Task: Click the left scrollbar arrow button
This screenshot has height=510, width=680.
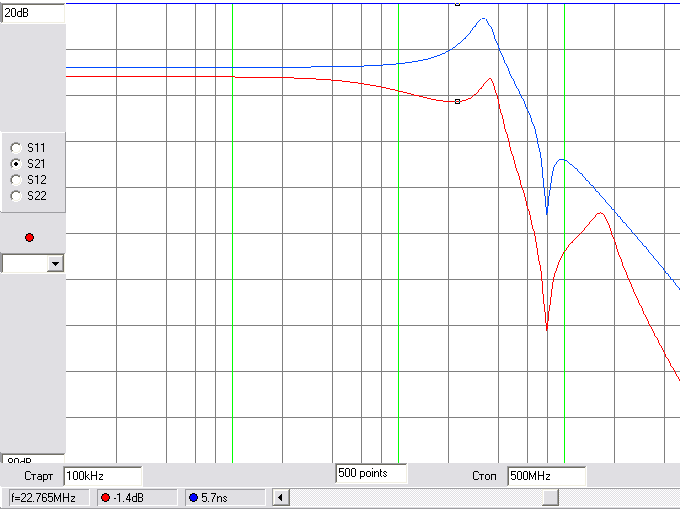Action: (x=281, y=497)
